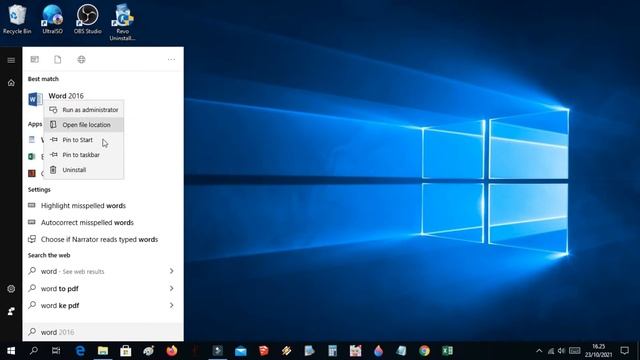Open the Revo Uninstaller desktop shortcut
The height and width of the screenshot is (360, 640).
tap(122, 22)
